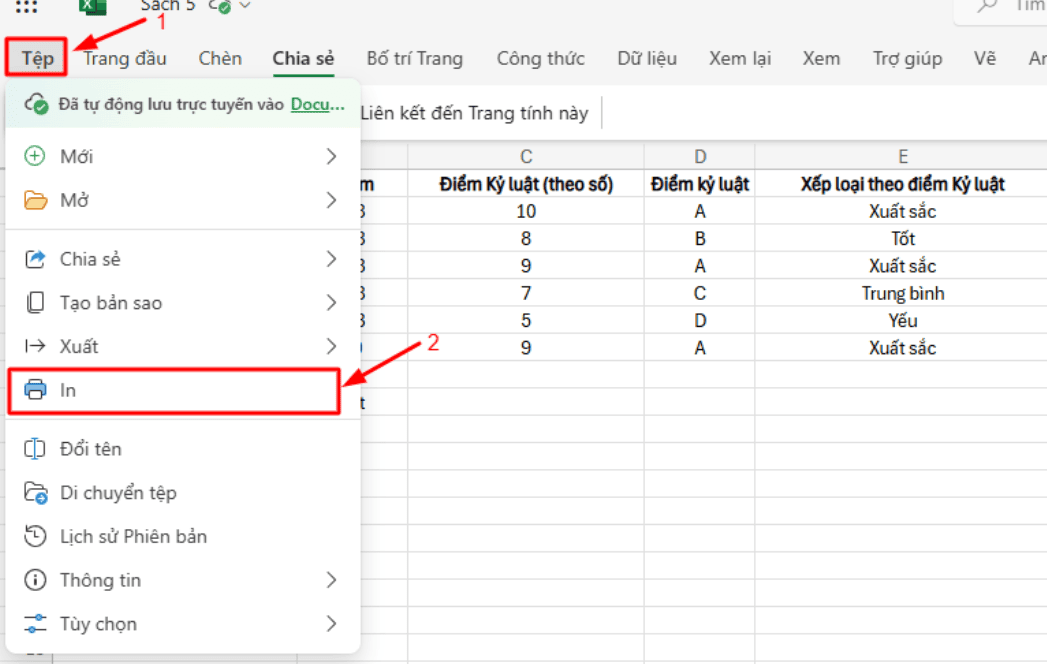Open the file name dropdown arrow
1047x664 pixels.
pyautogui.click(x=245, y=5)
